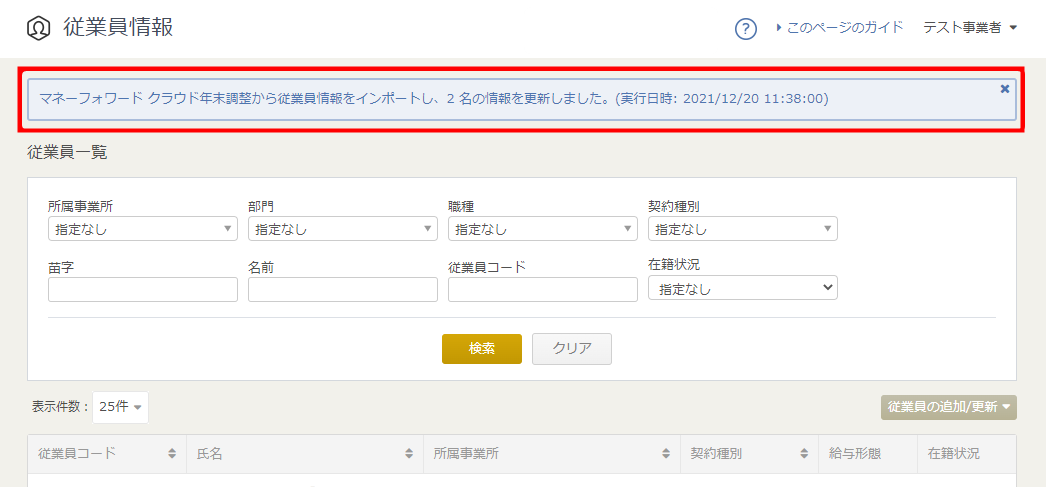Dismiss the import notification banner
1046x487 pixels.
[x=1004, y=89]
